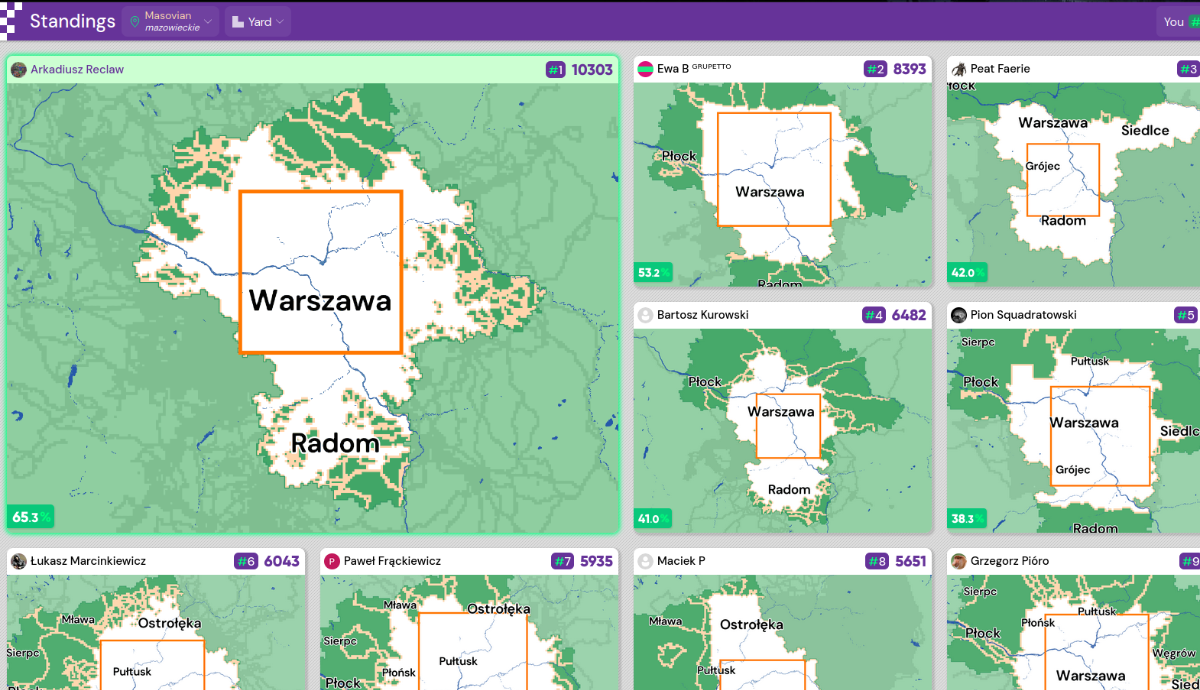The width and height of the screenshot is (1200, 690).
Task: Click the 53.2% badge on Ewa B's map
Action: 654,273
